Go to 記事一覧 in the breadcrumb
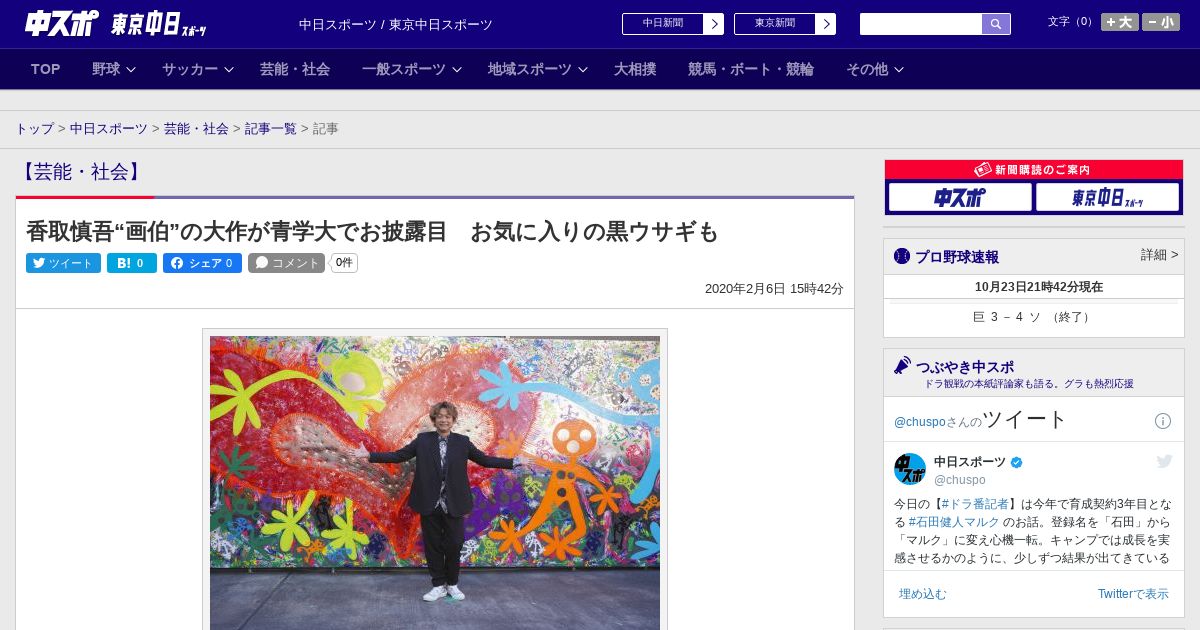Screen dimensions: 1200x630 [x=271, y=129]
